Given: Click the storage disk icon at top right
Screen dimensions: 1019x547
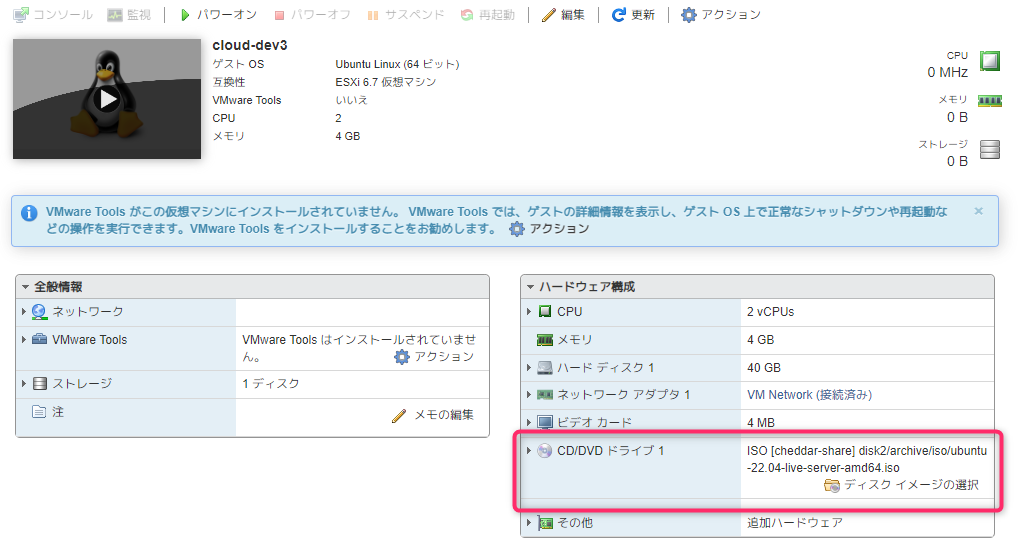Looking at the screenshot, I should [x=989, y=149].
